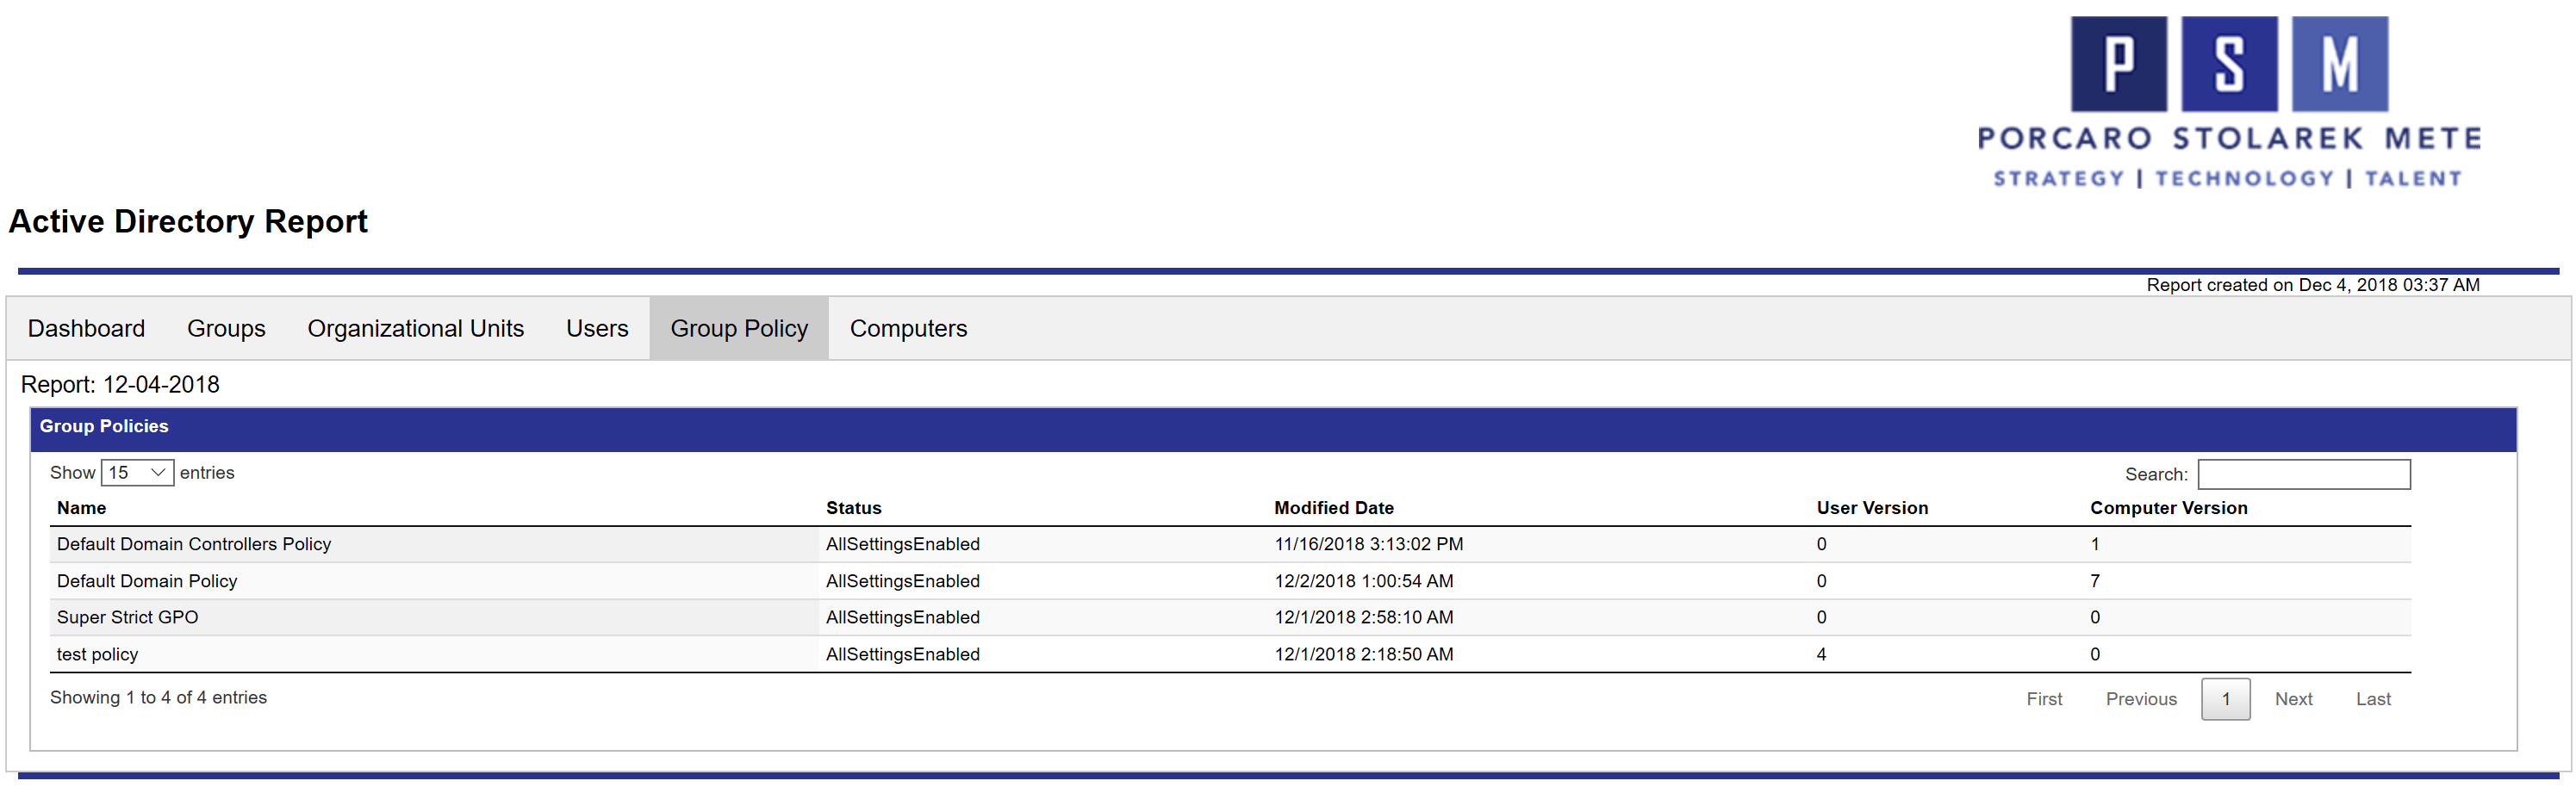Go to the First page link
The width and height of the screenshot is (2576, 787).
pos(2044,699)
